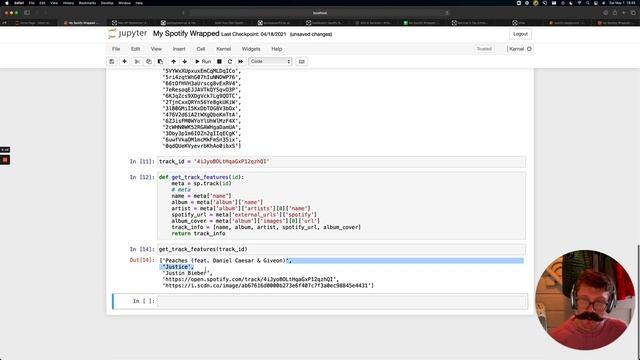Interrupt the kernel with stop icon

(x=219, y=61)
